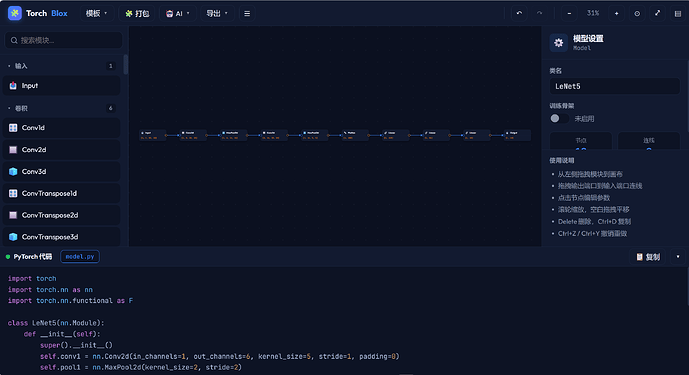Zoom out the canvas with minus button
This screenshot has height=375, width=689.
click(569, 13)
